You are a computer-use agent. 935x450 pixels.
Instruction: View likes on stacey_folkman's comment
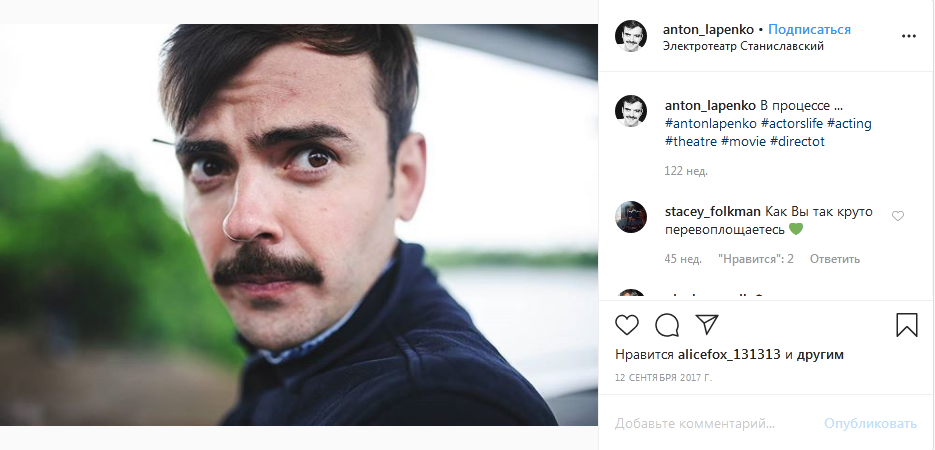pos(755,259)
